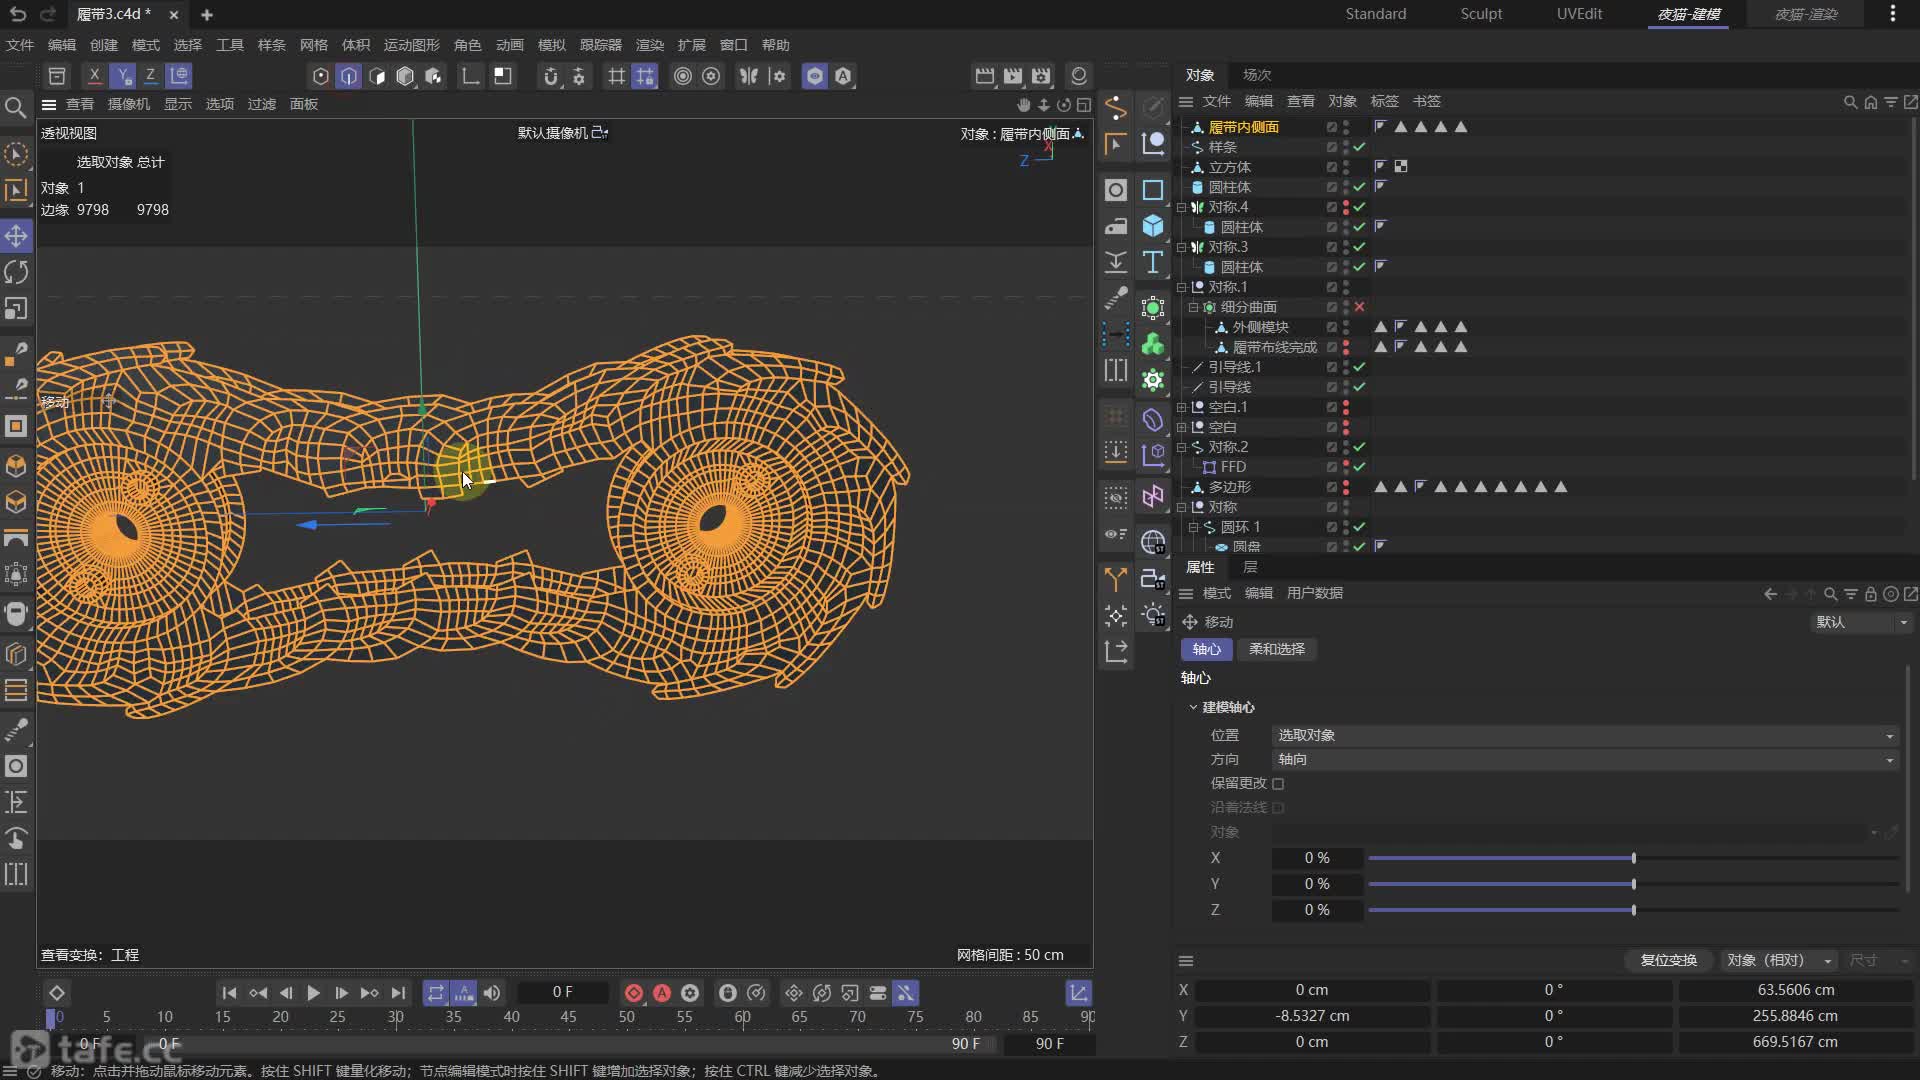Expand the 空白.1 tree node
This screenshot has height=1080, width=1920.
1181,407
